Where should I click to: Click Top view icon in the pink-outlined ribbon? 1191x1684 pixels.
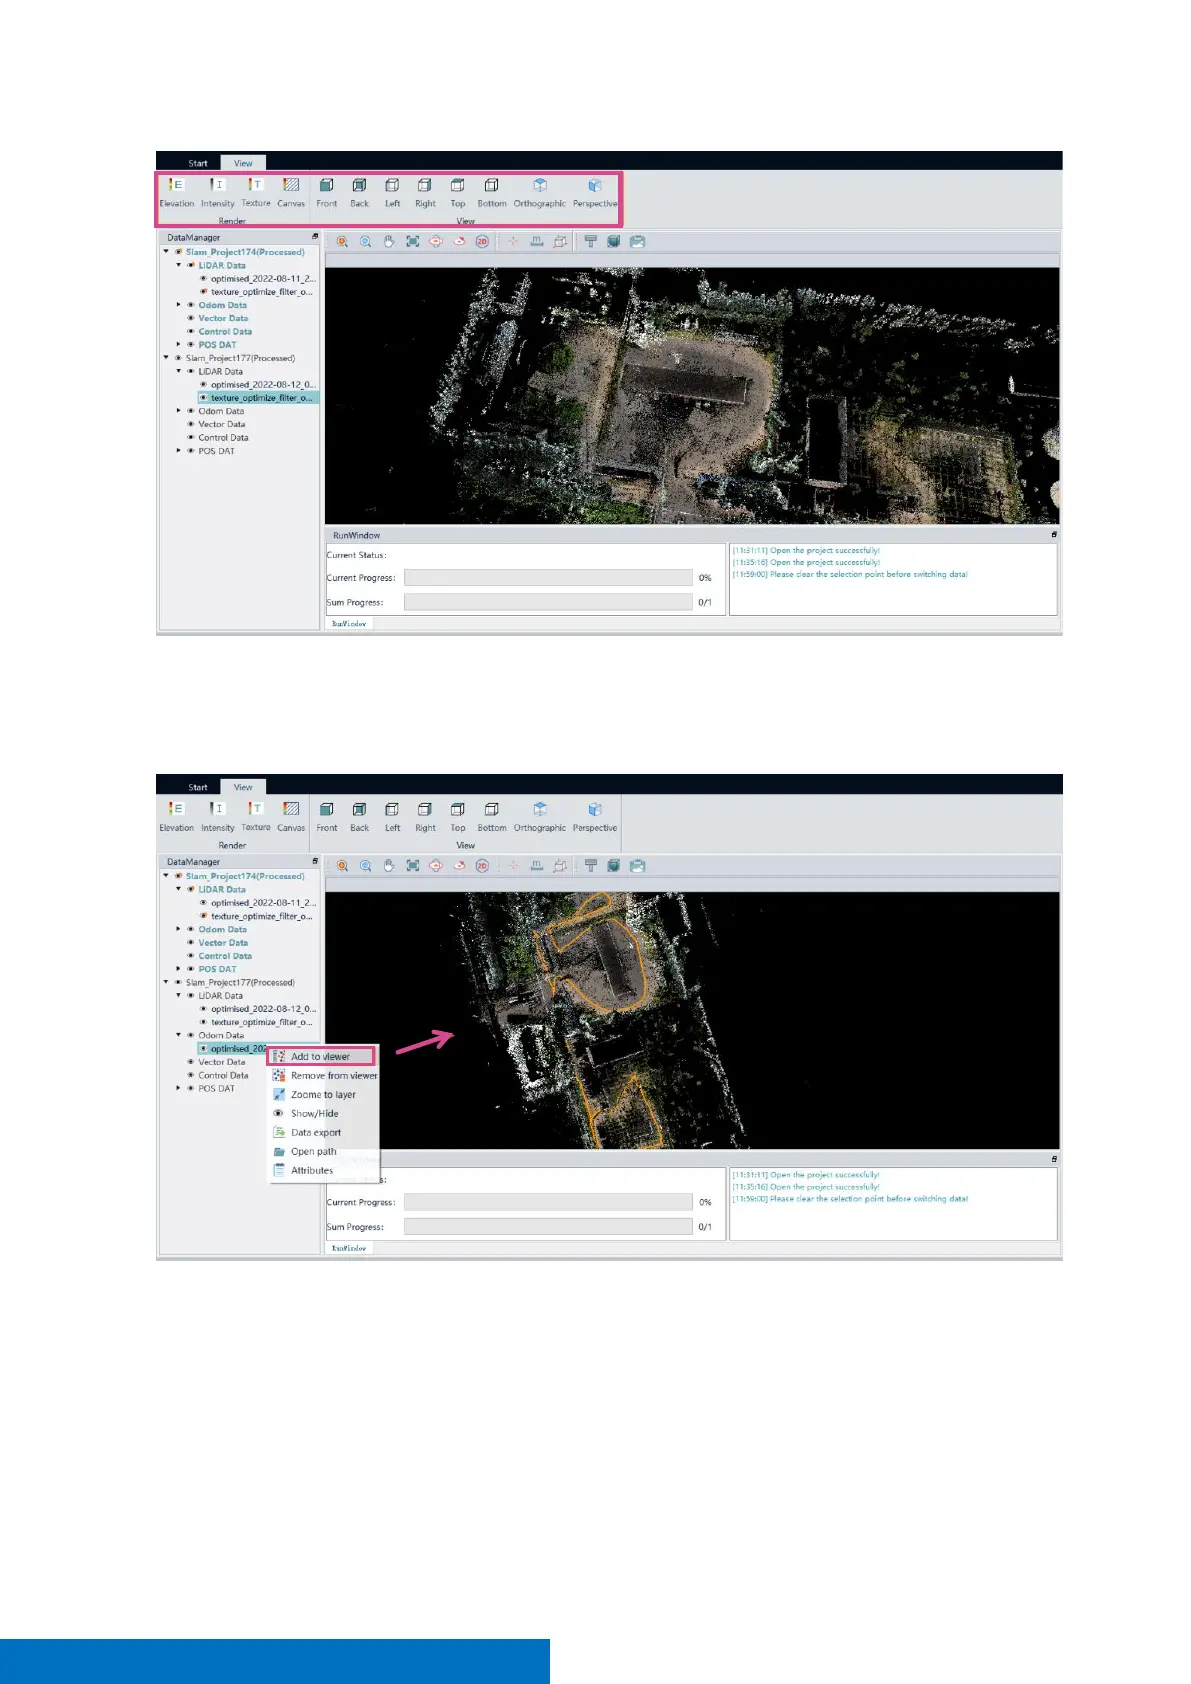click(x=458, y=191)
